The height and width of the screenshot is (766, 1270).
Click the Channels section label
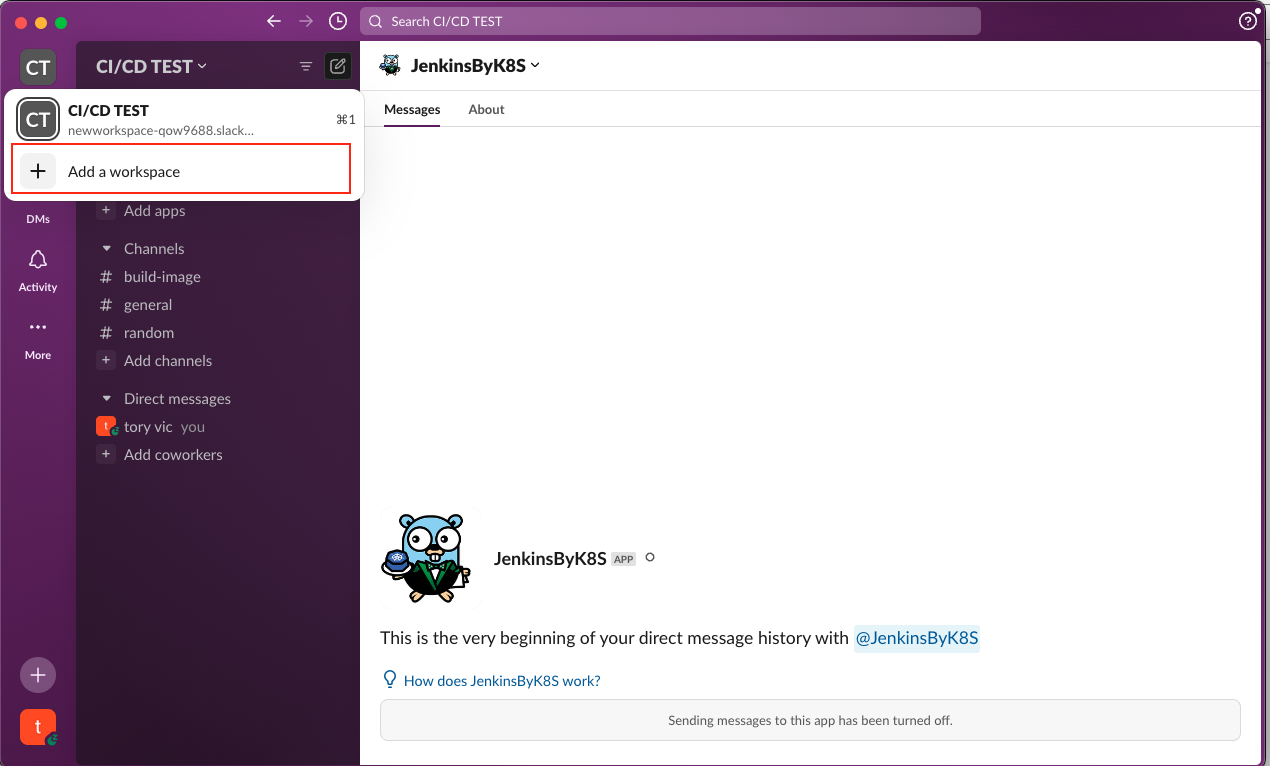point(154,249)
